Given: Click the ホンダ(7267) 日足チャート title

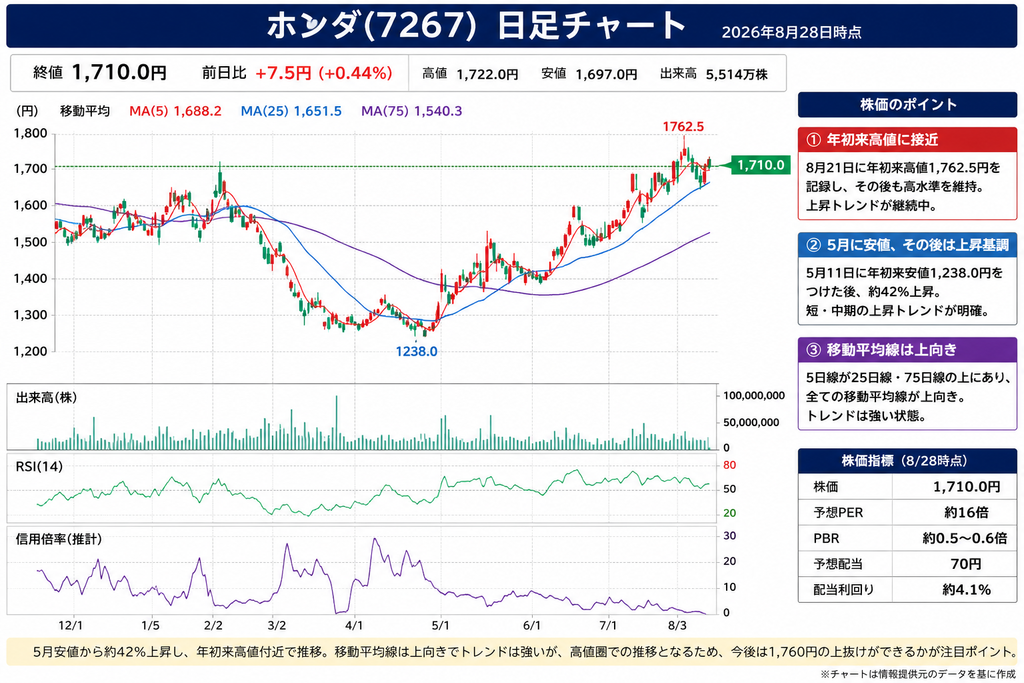Looking at the screenshot, I should tap(476, 26).
